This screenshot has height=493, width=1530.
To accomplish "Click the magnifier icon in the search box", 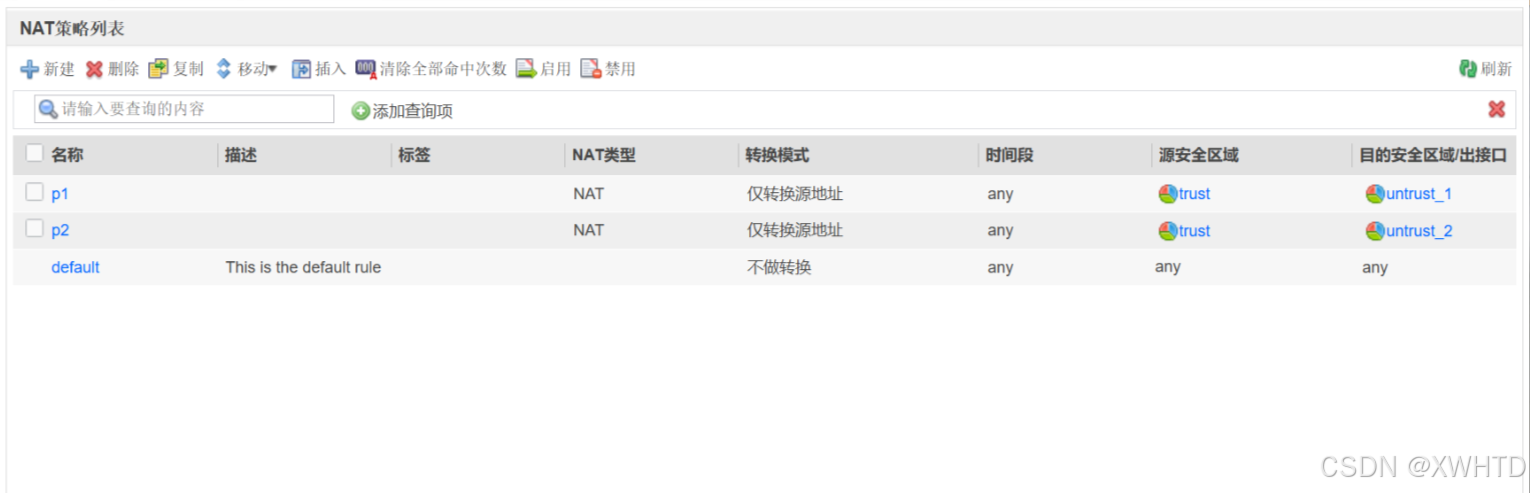I will (48, 109).
